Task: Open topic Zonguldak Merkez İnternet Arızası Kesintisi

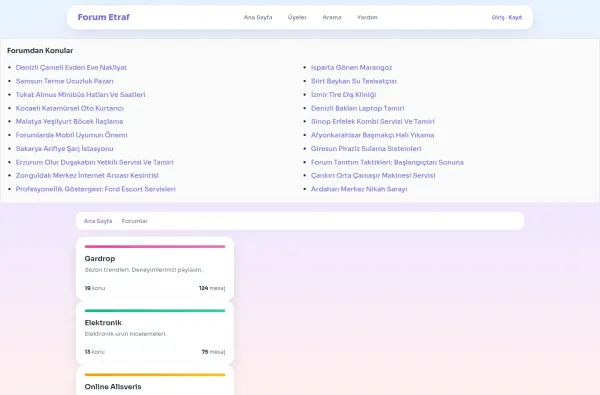Action: coord(87,175)
